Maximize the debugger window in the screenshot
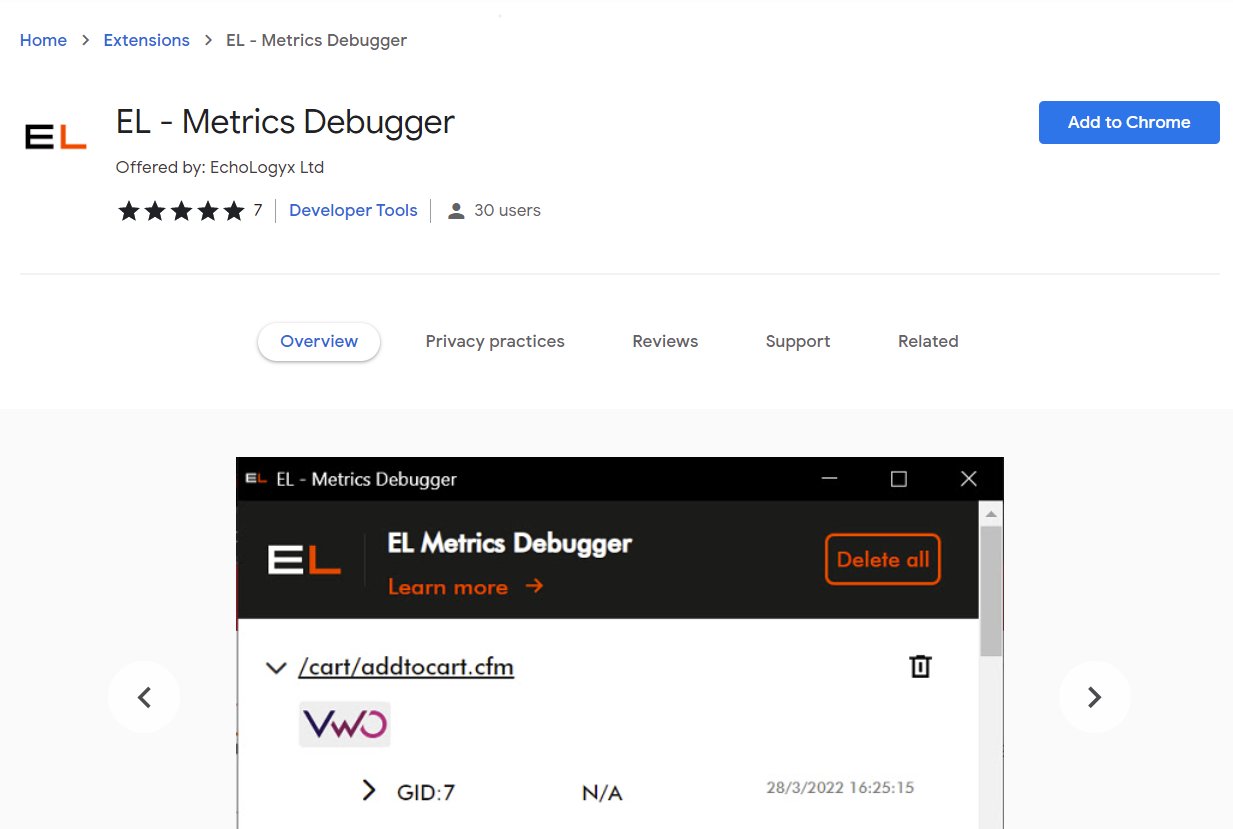The height and width of the screenshot is (829, 1233). pos(898,479)
